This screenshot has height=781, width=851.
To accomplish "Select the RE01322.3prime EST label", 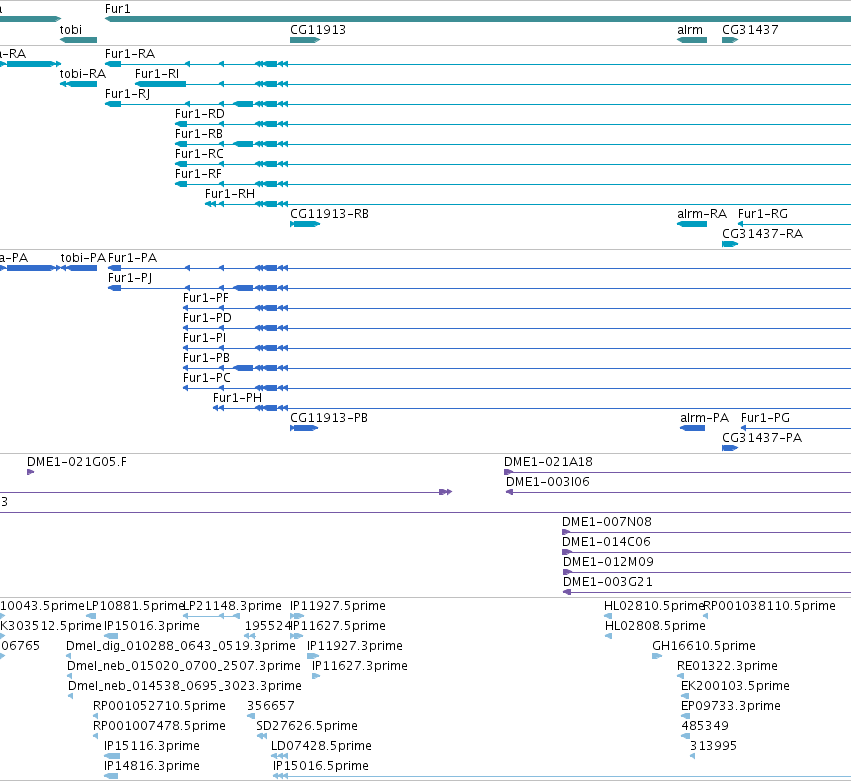I will click(727, 666).
